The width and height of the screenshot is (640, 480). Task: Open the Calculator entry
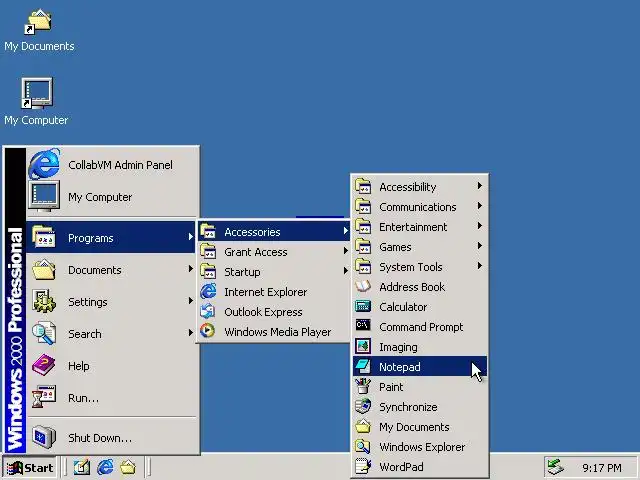pyautogui.click(x=420, y=307)
